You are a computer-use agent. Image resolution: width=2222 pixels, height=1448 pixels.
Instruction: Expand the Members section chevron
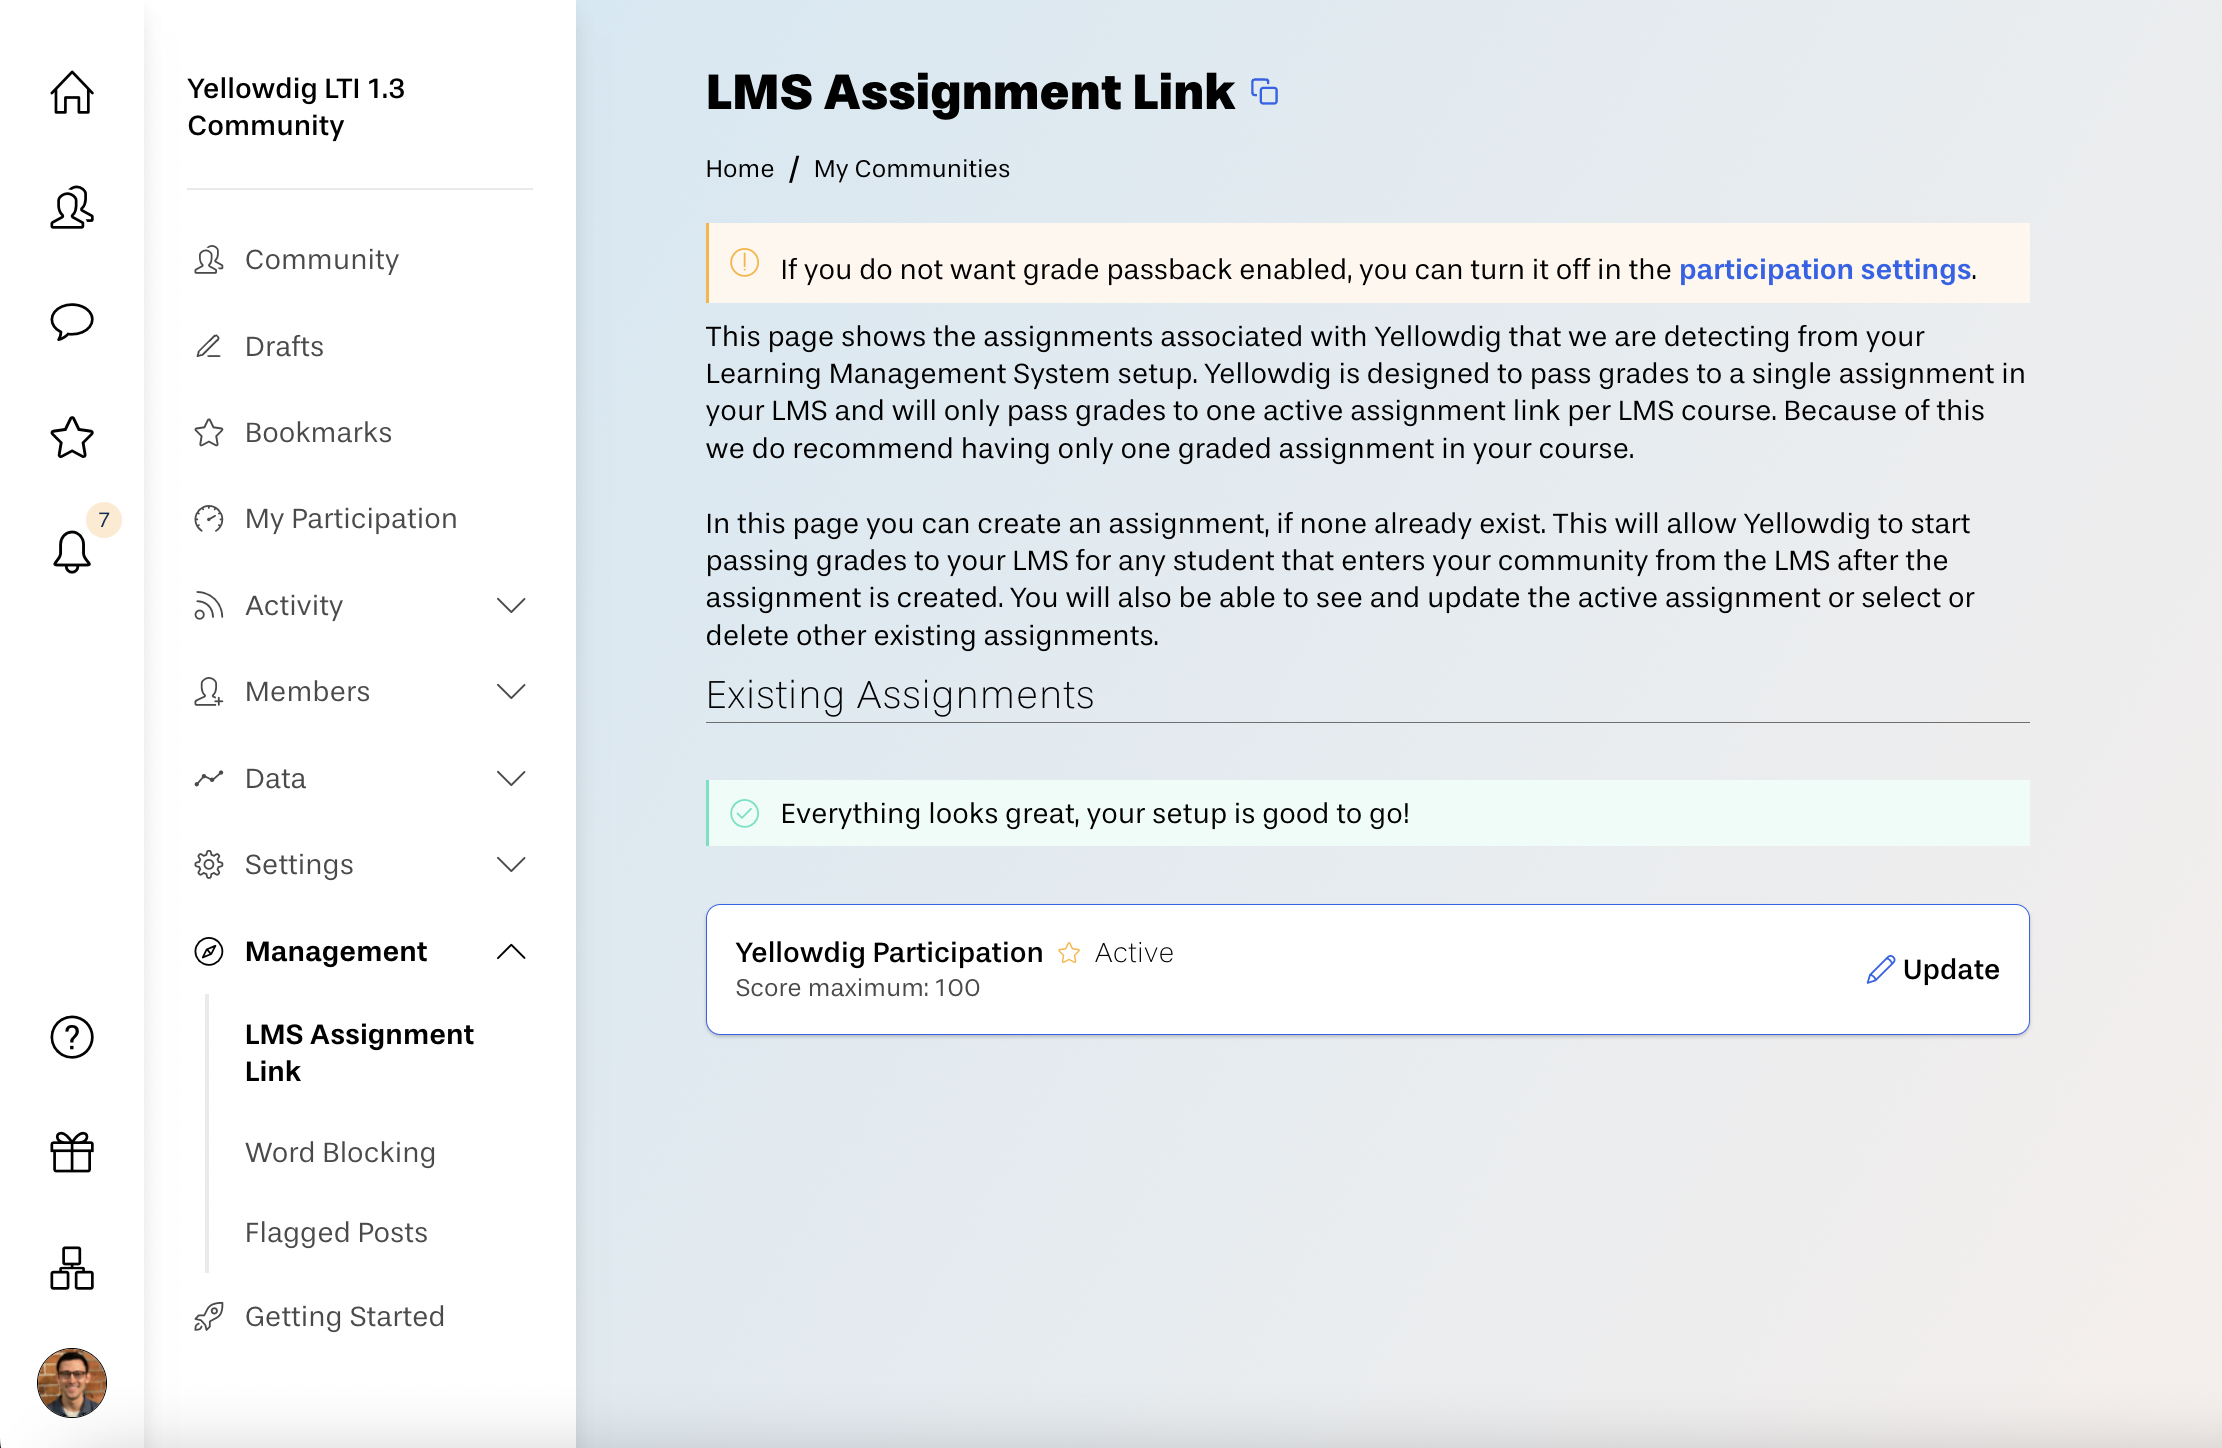(x=511, y=691)
